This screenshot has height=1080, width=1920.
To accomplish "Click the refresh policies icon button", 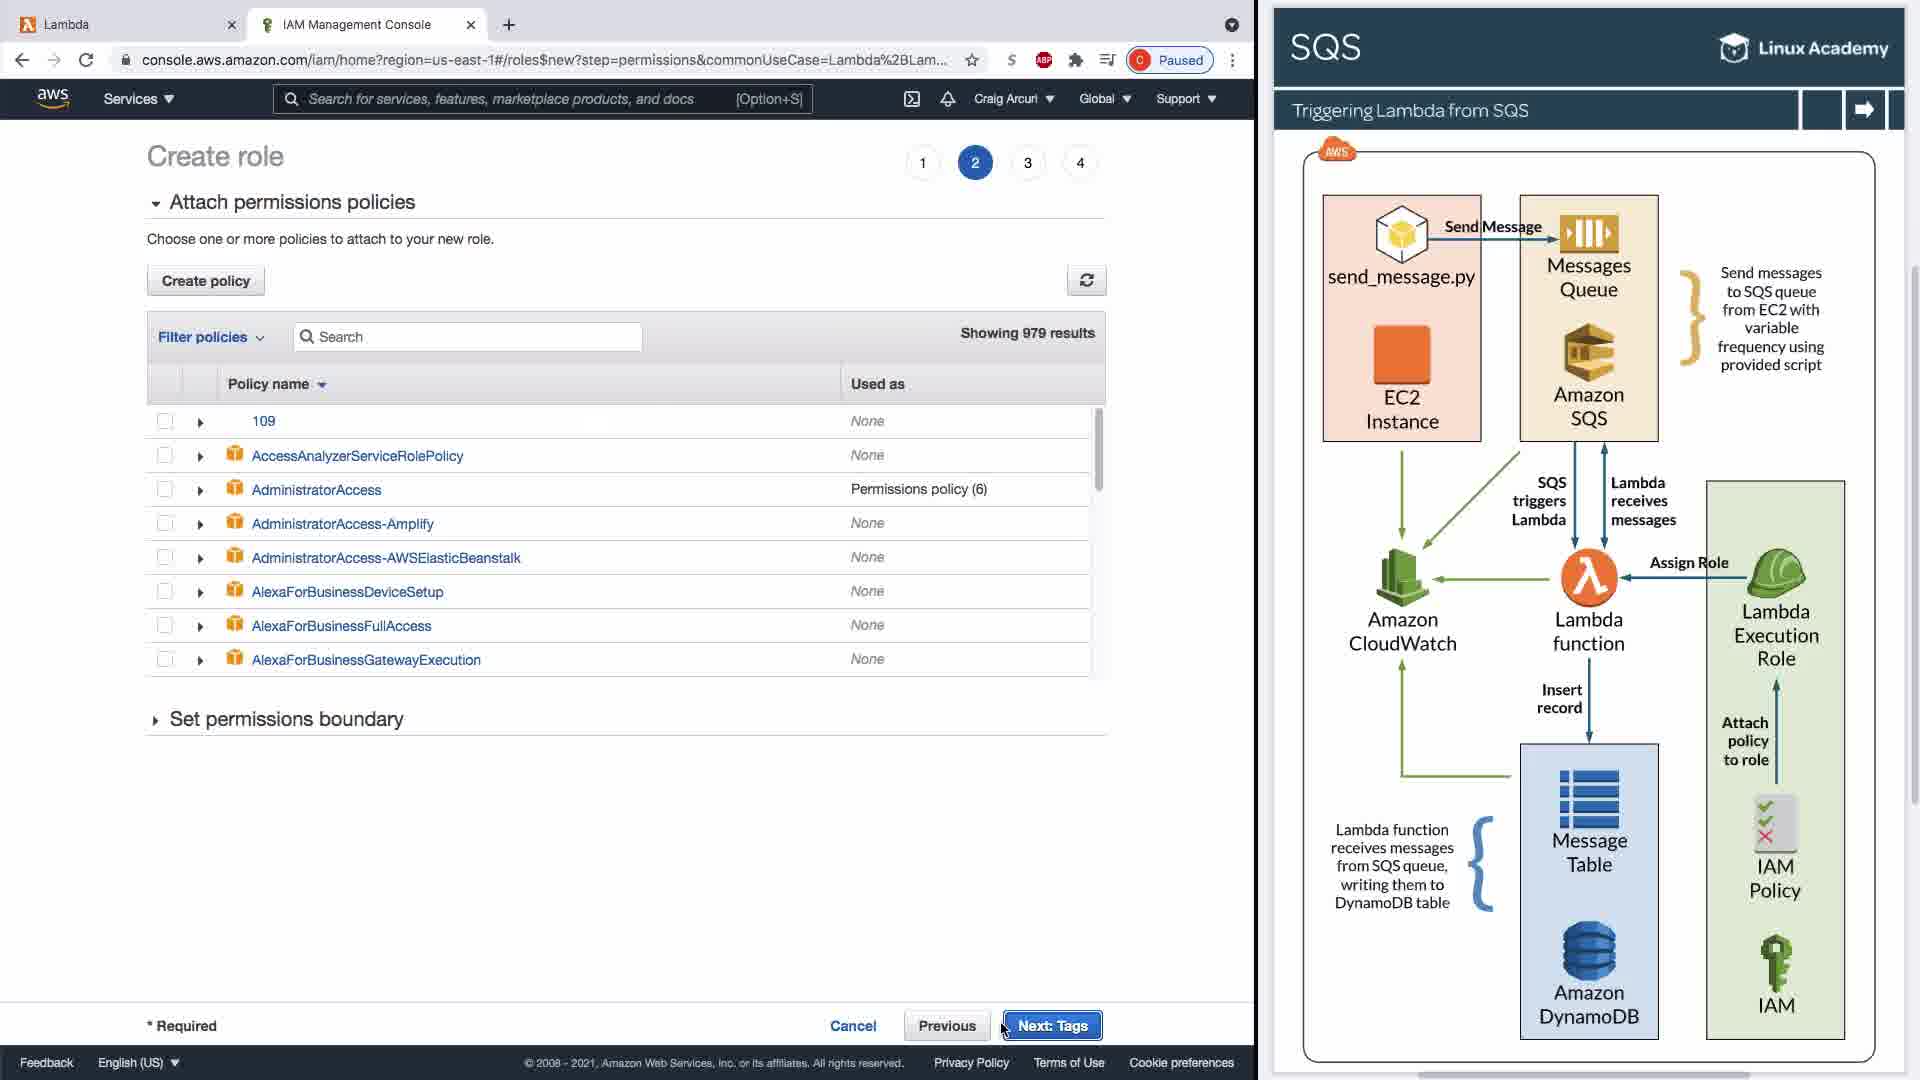I will coord(1086,281).
